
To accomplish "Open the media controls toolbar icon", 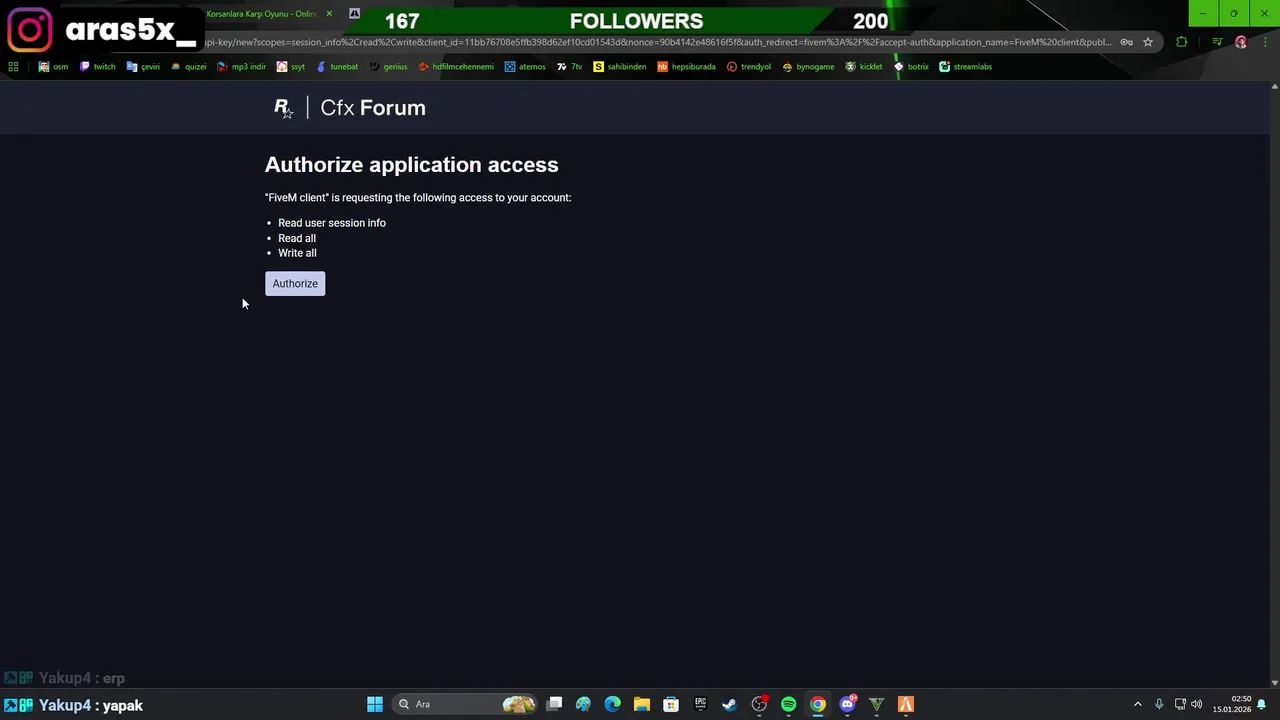I will pos(1217,42).
